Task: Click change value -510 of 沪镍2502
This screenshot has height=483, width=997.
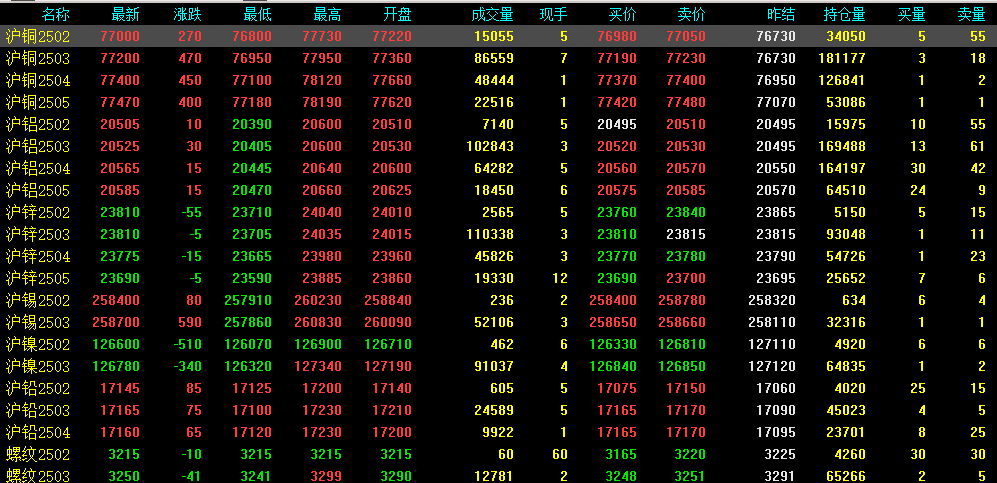Action: point(188,344)
